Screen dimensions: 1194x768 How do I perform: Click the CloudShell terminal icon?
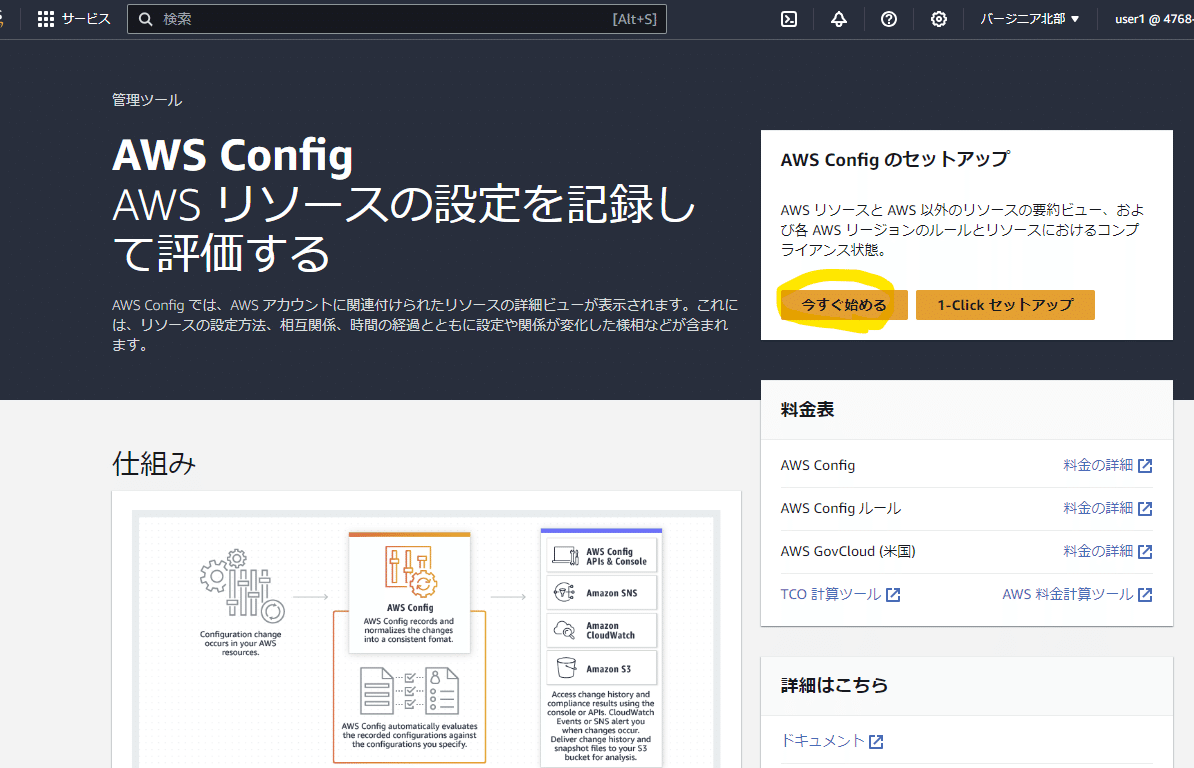click(x=789, y=19)
